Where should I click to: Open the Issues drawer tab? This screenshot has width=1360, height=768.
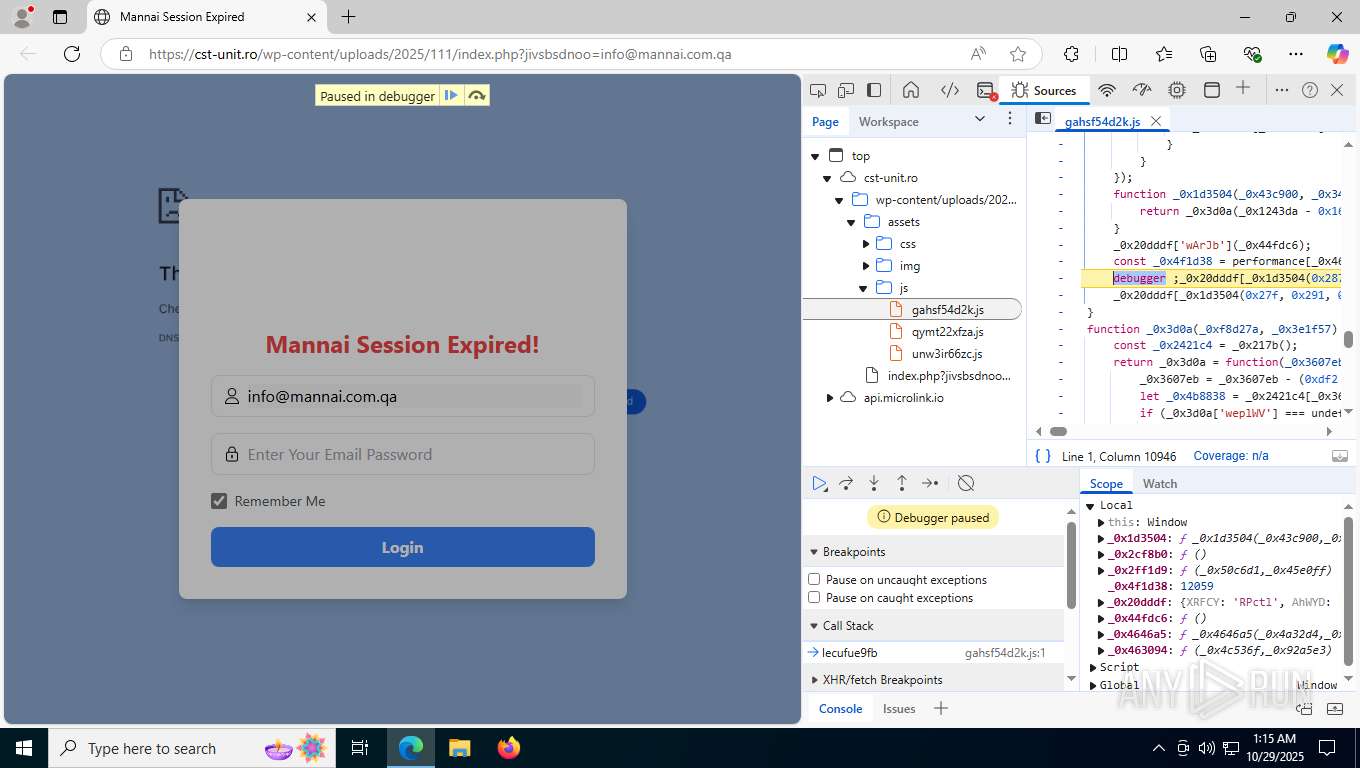coord(899,709)
